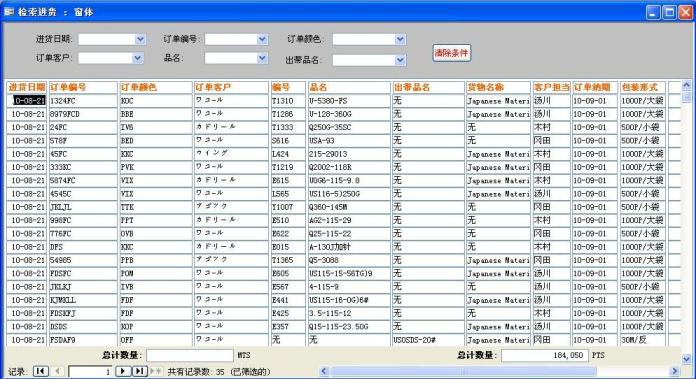Click the 订单颜色 column header
The image size is (696, 379).
(x=155, y=87)
